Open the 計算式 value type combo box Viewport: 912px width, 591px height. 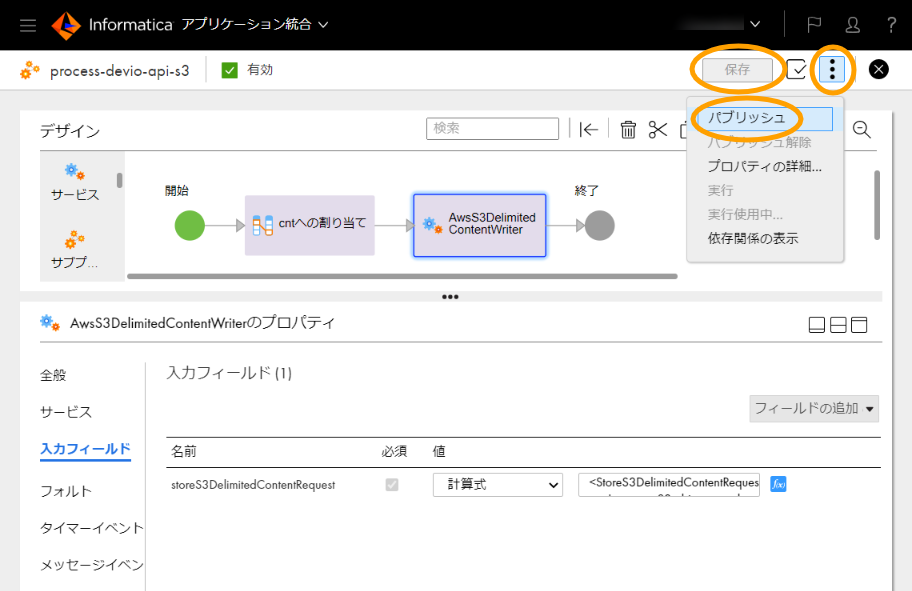click(497, 484)
